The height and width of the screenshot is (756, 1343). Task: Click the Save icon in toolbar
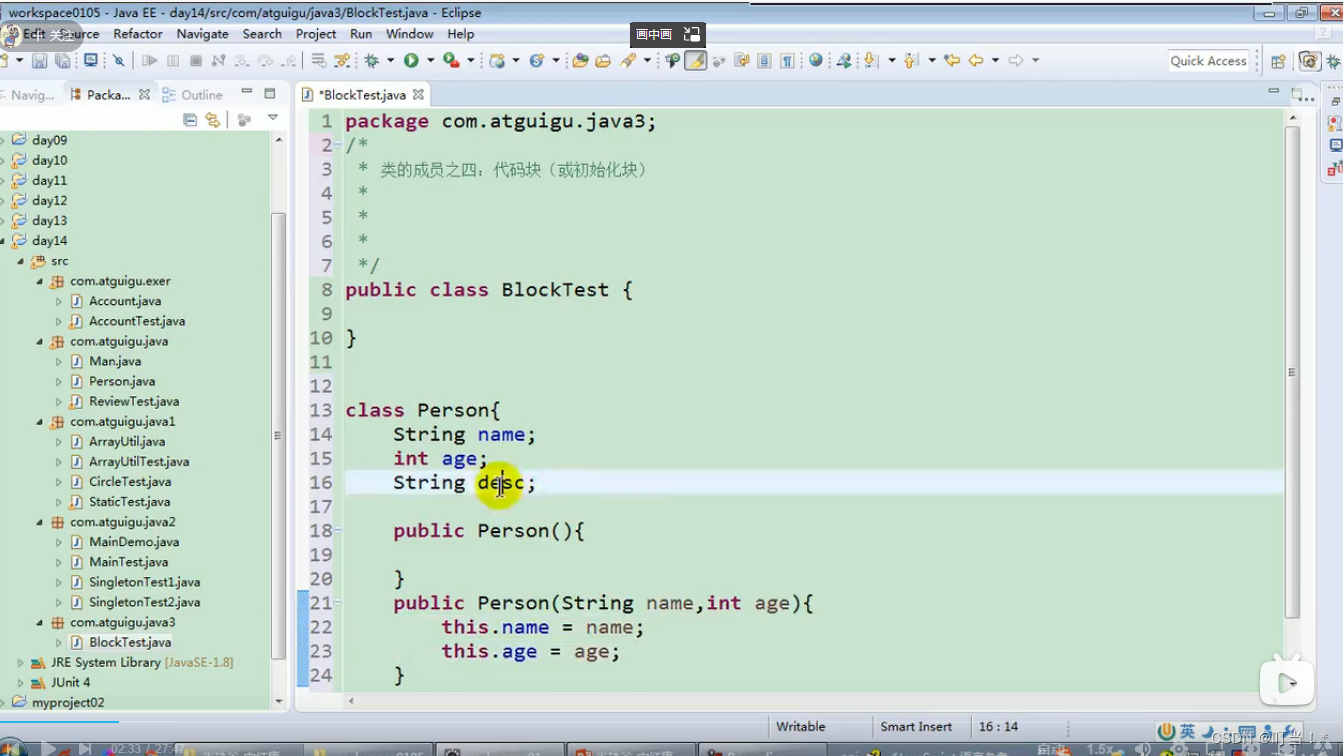[39, 61]
